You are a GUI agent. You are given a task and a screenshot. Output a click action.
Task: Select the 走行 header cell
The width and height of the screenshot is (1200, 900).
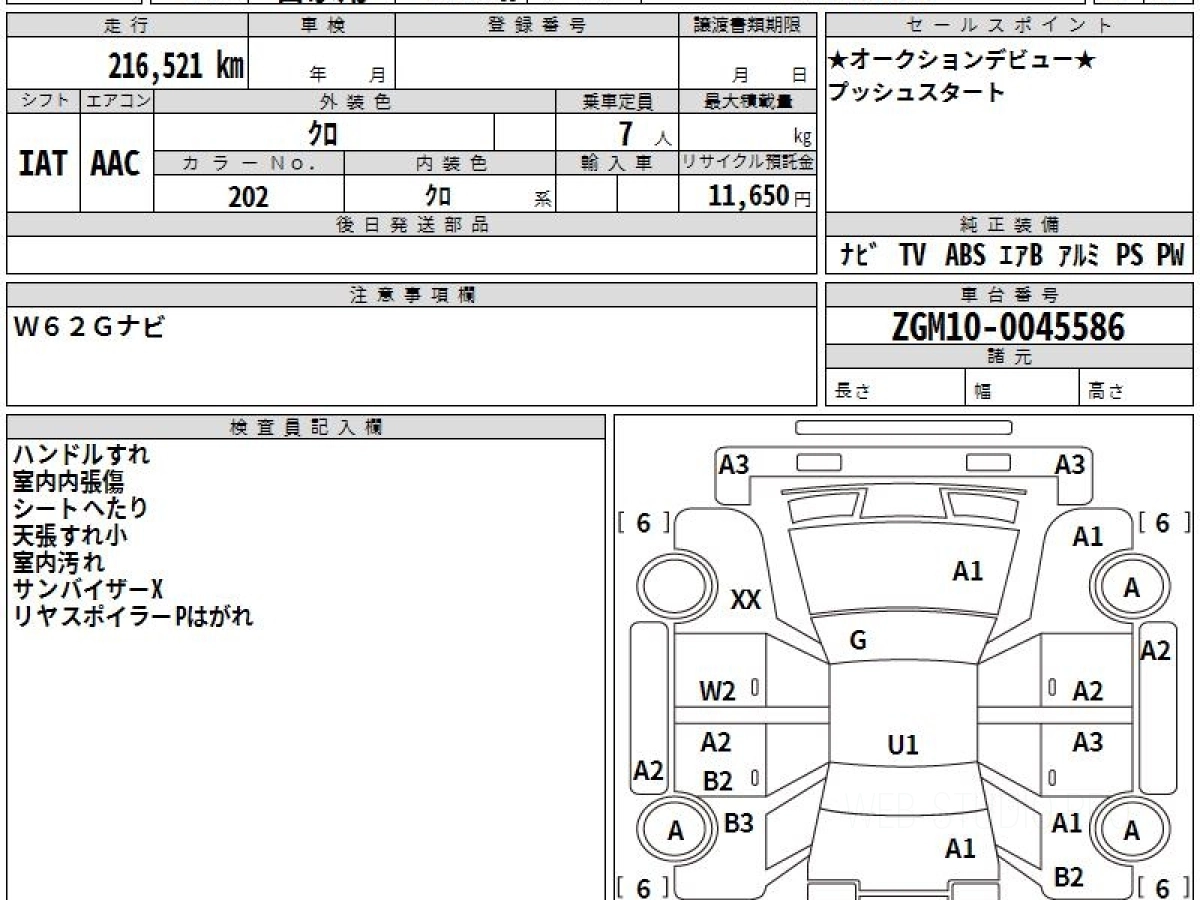pos(127,26)
